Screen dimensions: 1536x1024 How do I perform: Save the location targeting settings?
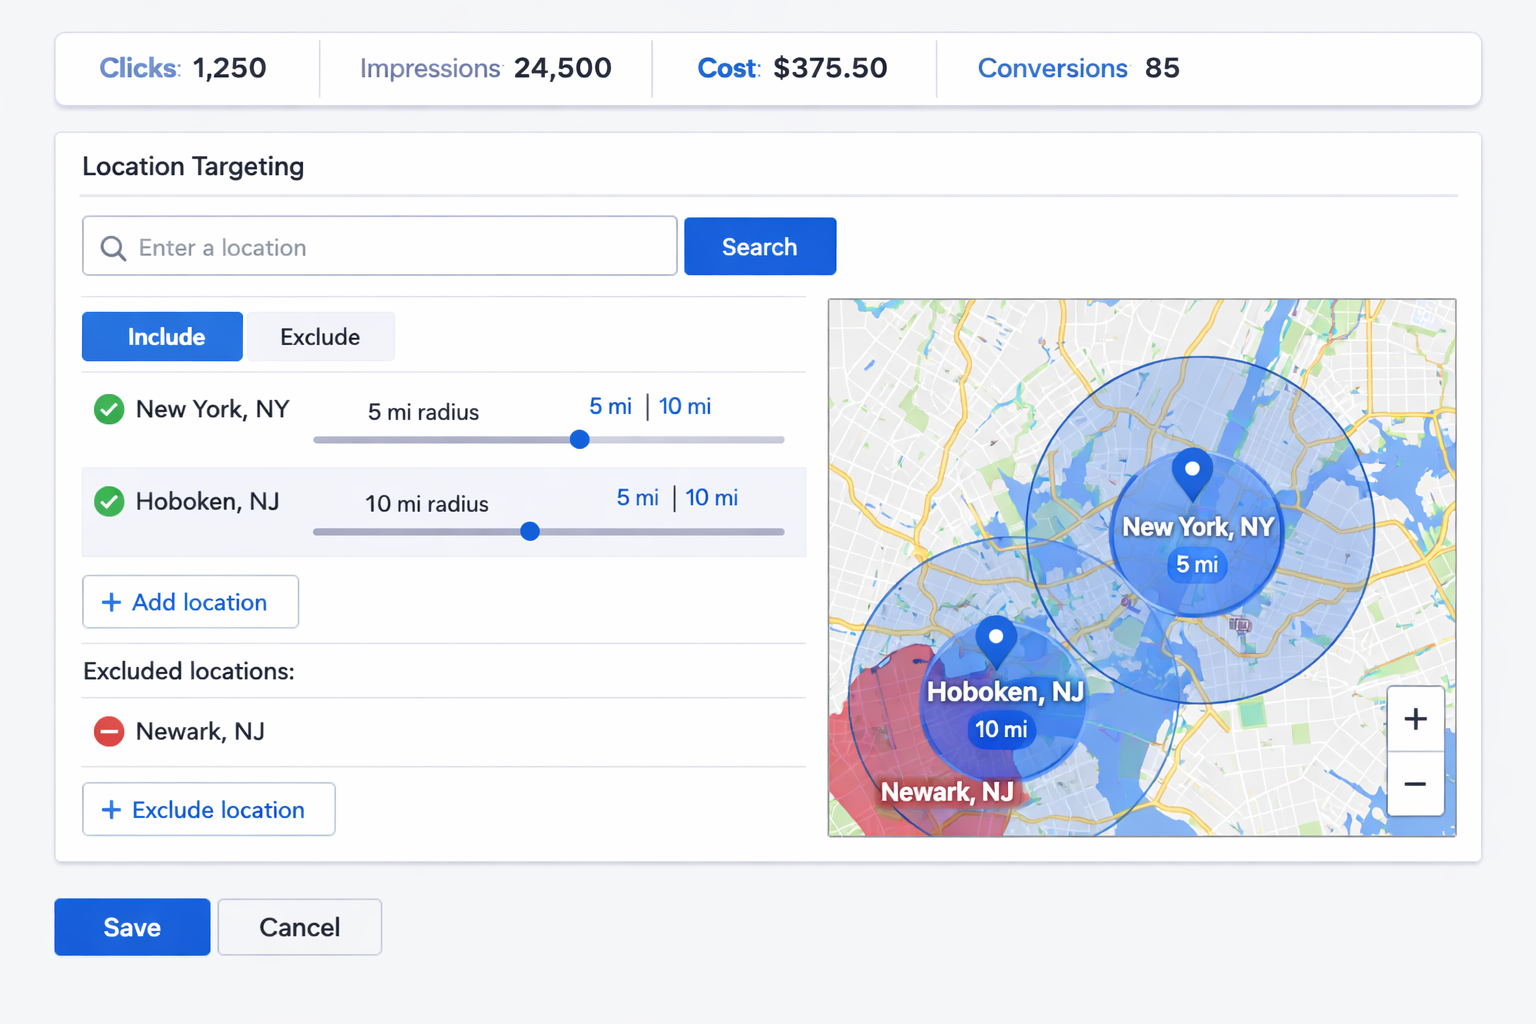pos(131,927)
